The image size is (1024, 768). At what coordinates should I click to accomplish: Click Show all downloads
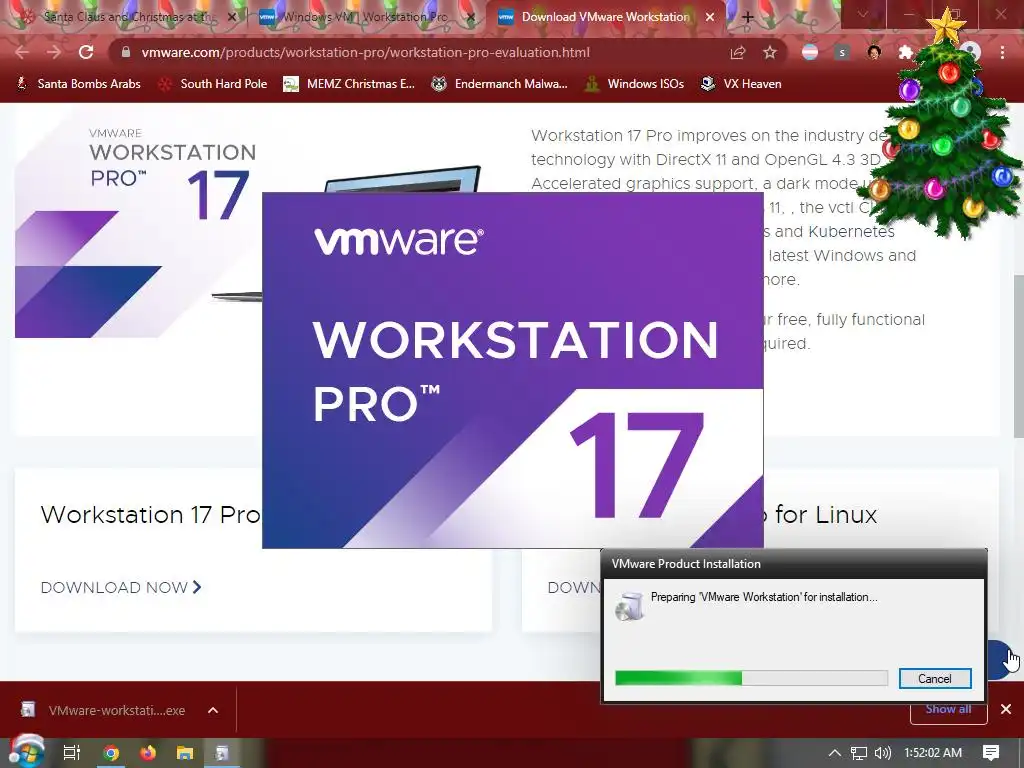948,709
